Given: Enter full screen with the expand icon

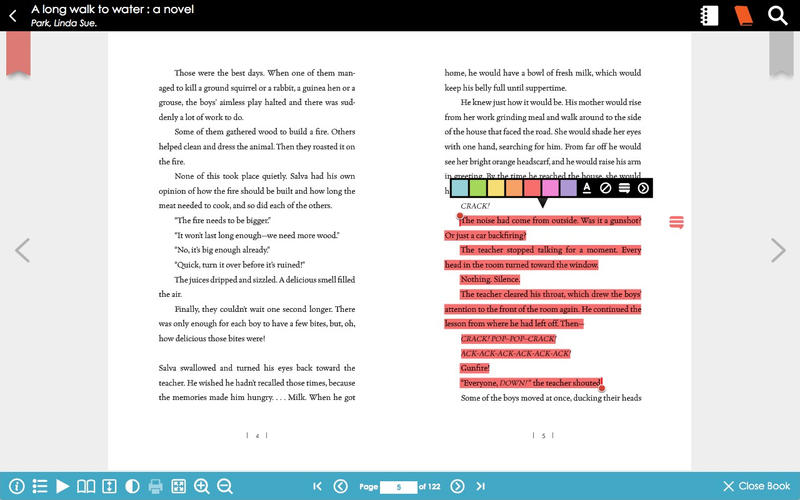Looking at the screenshot, I should (179, 486).
